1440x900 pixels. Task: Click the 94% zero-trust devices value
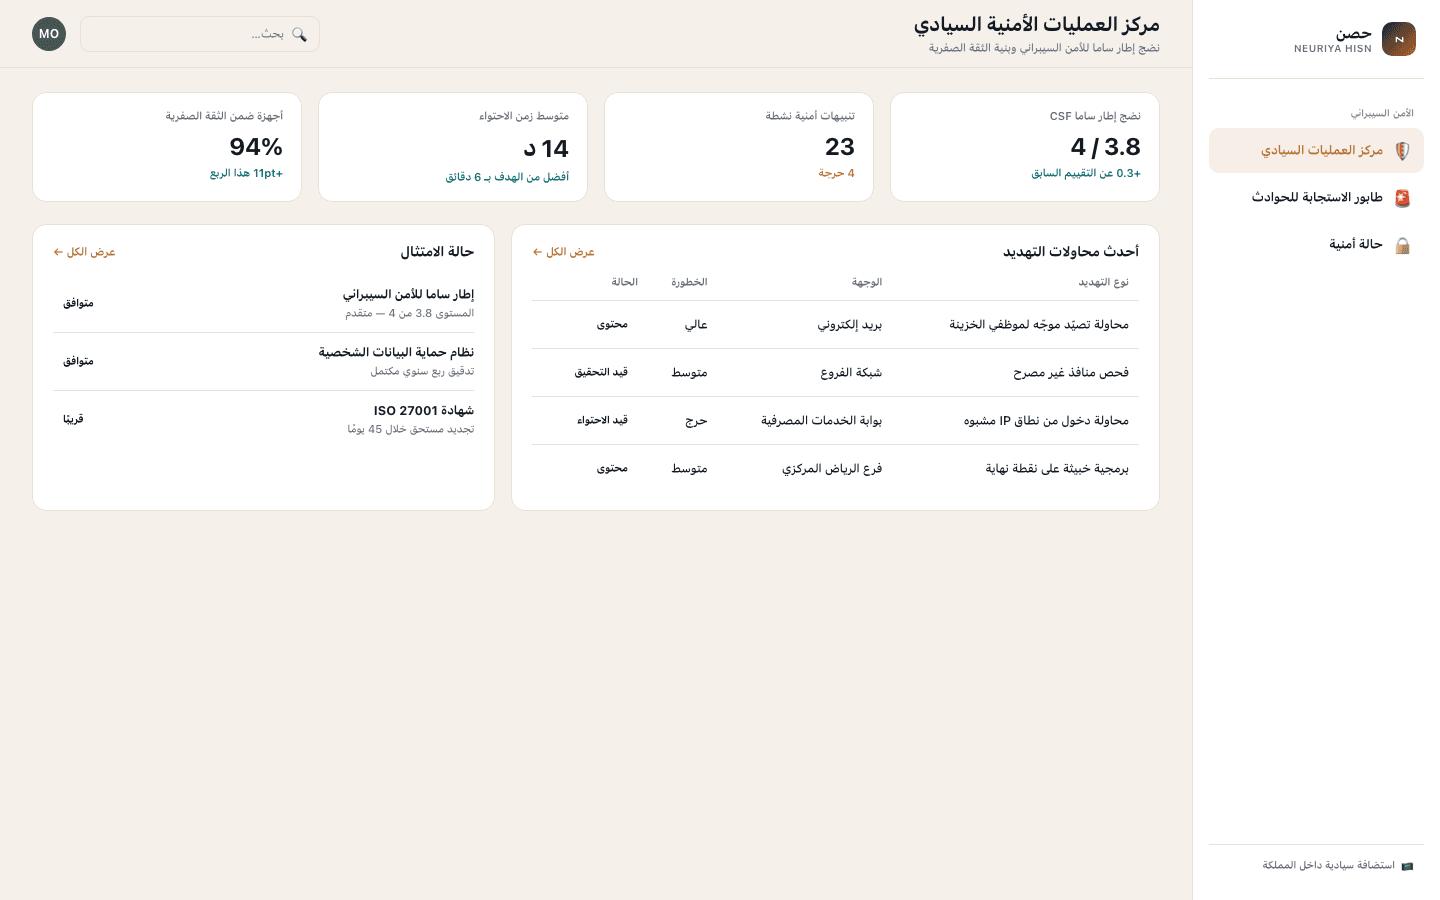coord(256,147)
